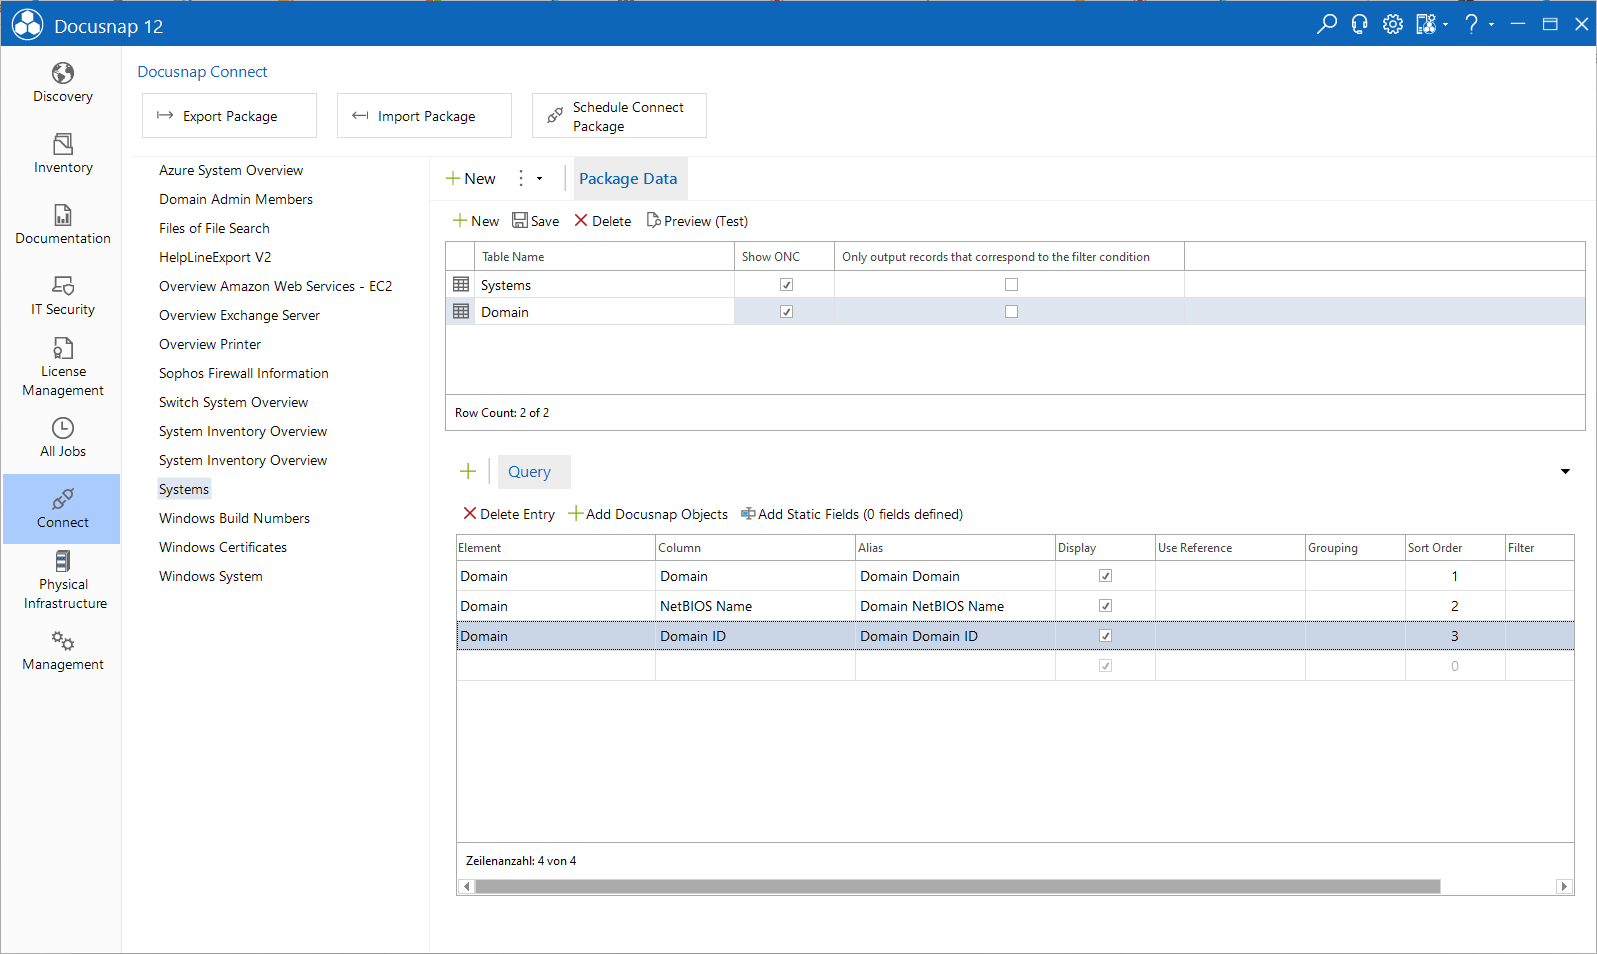This screenshot has height=954, width=1597.
Task: Select Overview Exchange Server package
Action: click(x=239, y=315)
